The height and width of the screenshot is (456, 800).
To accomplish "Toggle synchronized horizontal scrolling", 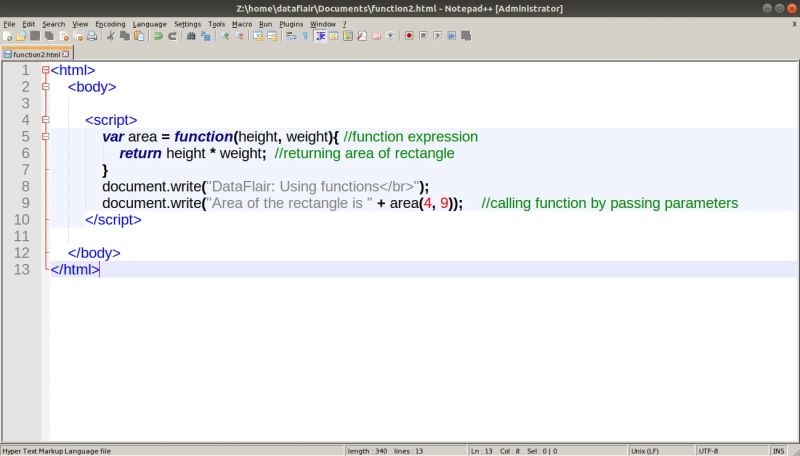I will pos(272,36).
